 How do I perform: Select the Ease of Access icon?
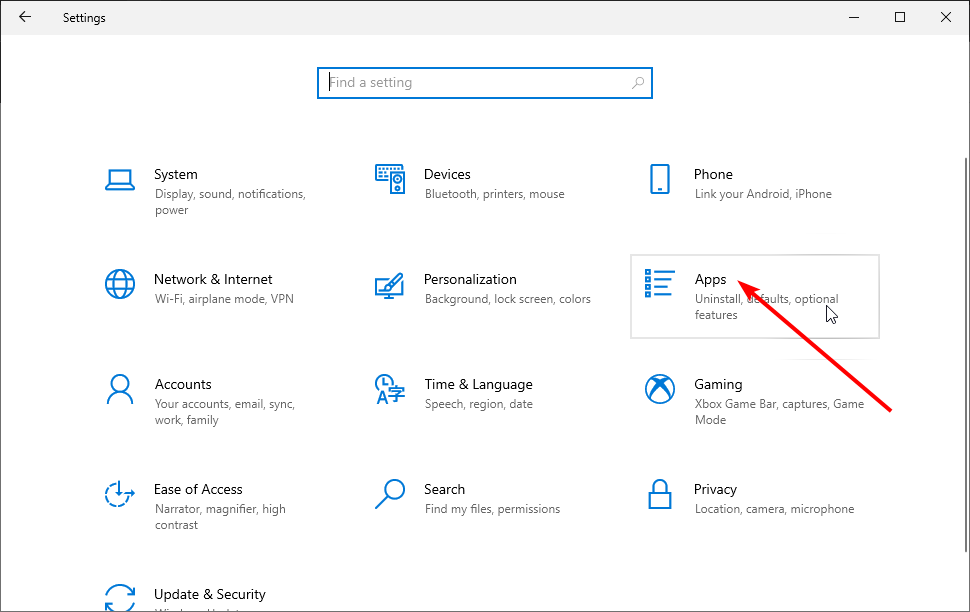point(120,494)
